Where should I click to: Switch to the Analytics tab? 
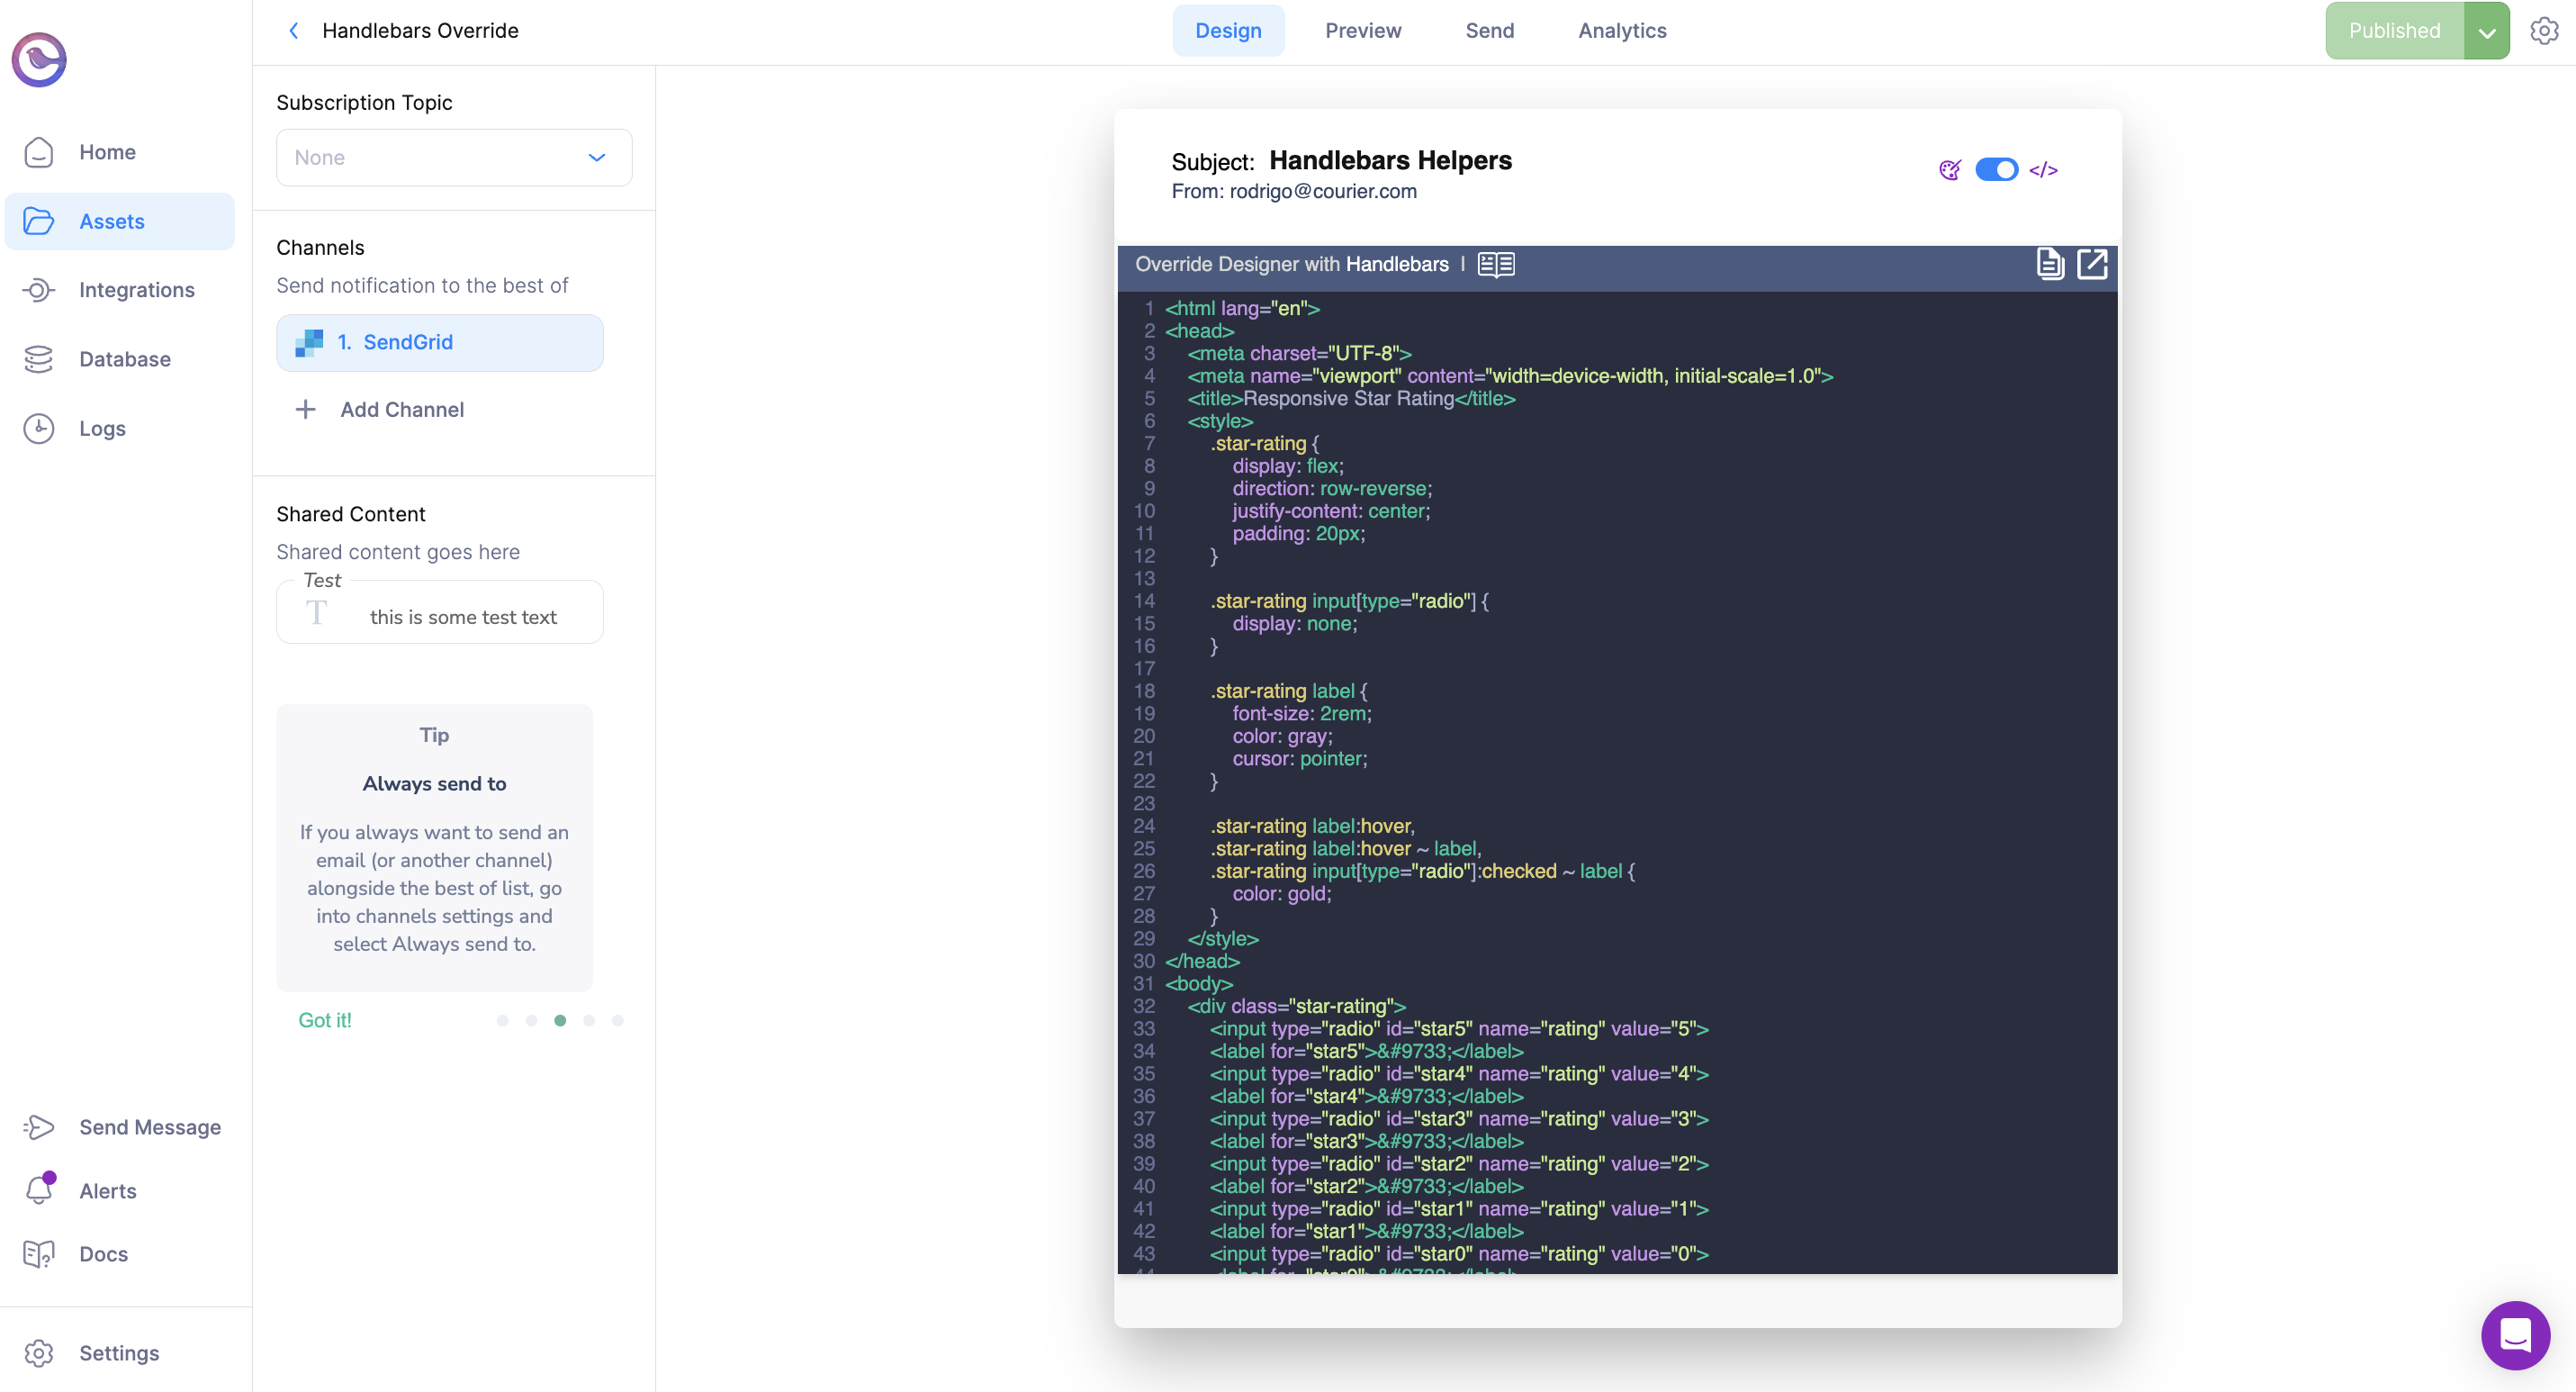click(1621, 31)
